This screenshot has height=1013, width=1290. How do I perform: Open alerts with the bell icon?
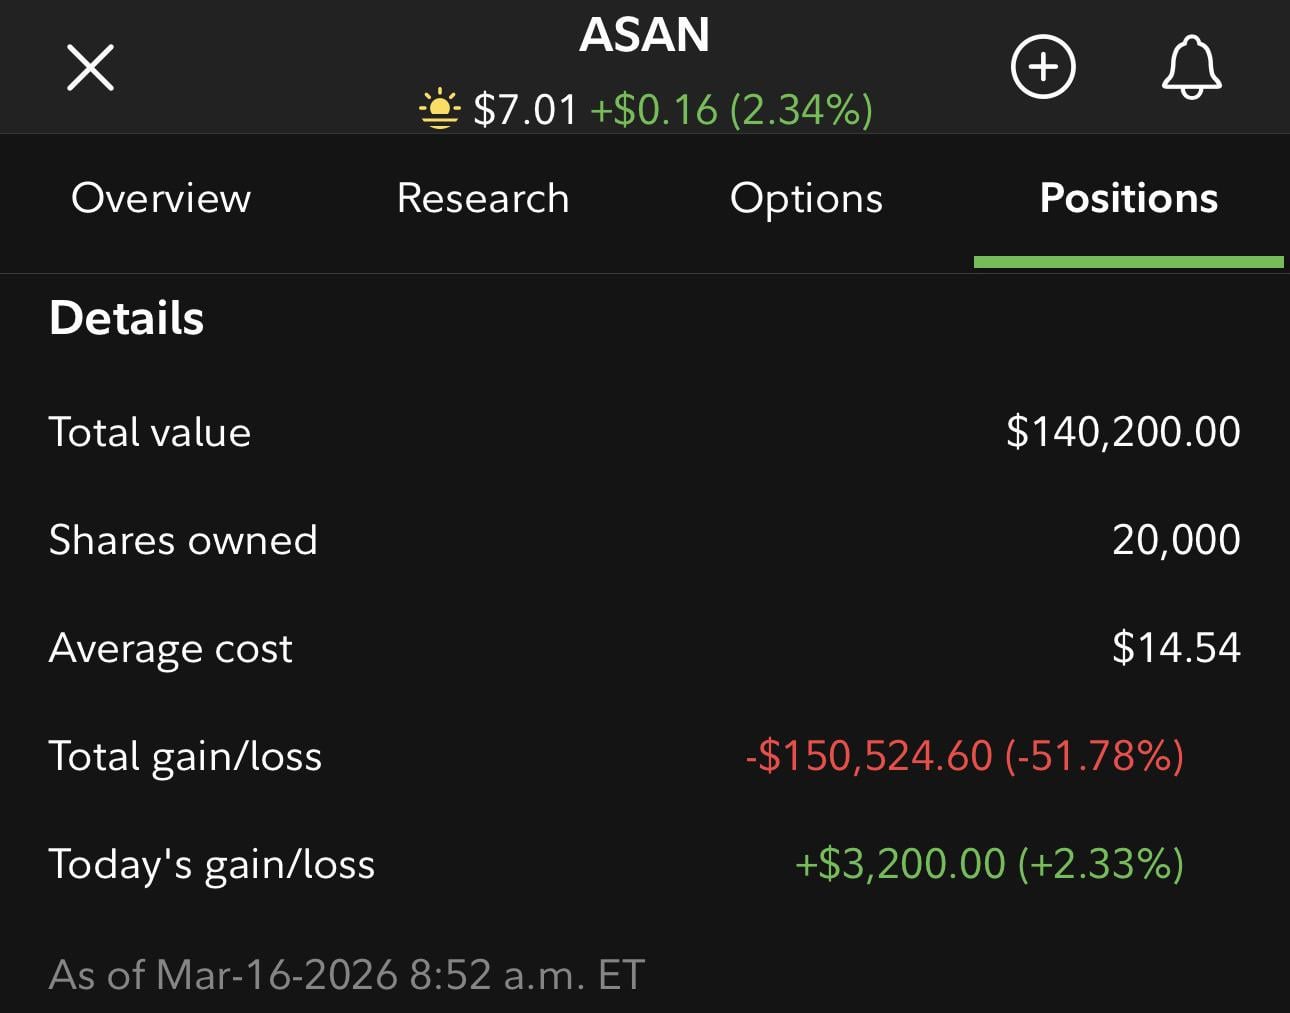[x=1191, y=68]
